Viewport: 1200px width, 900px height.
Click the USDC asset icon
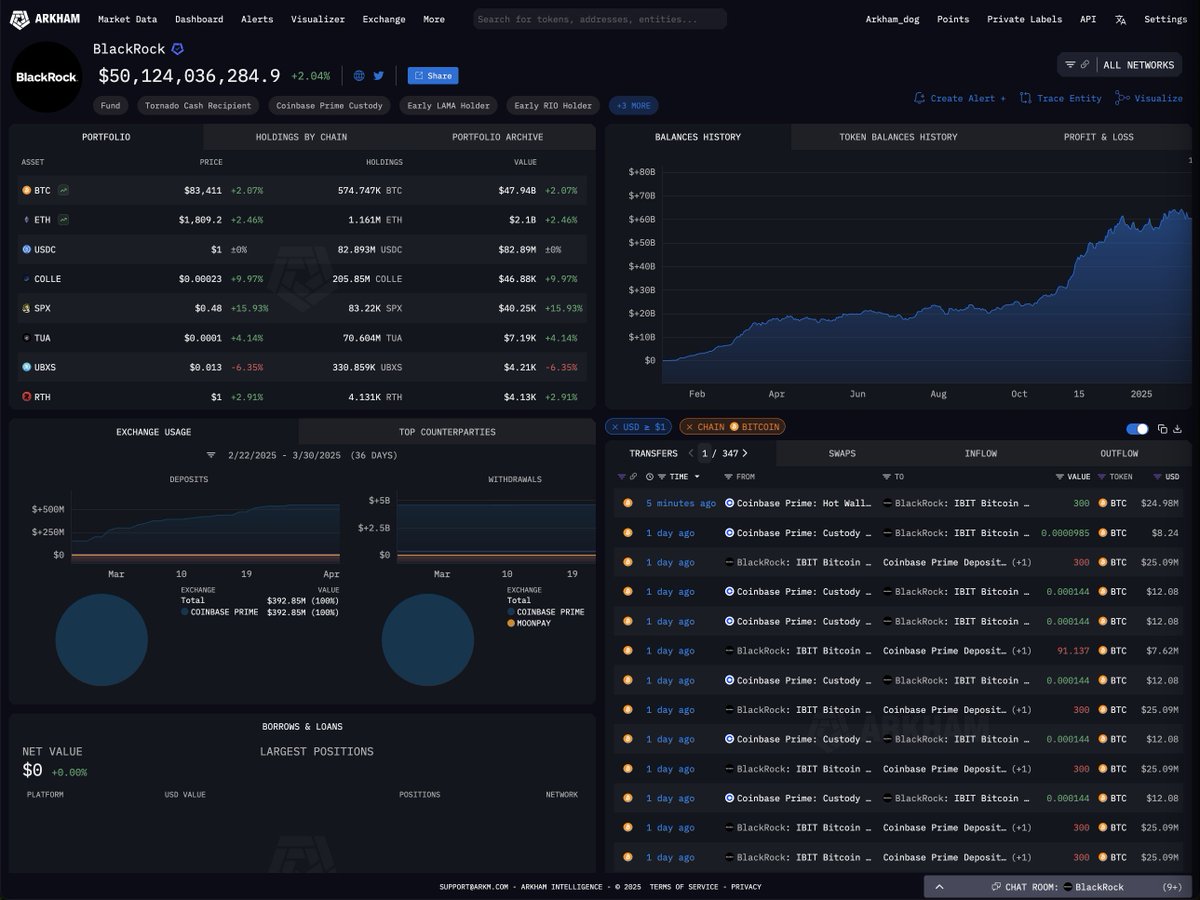pos(27,249)
